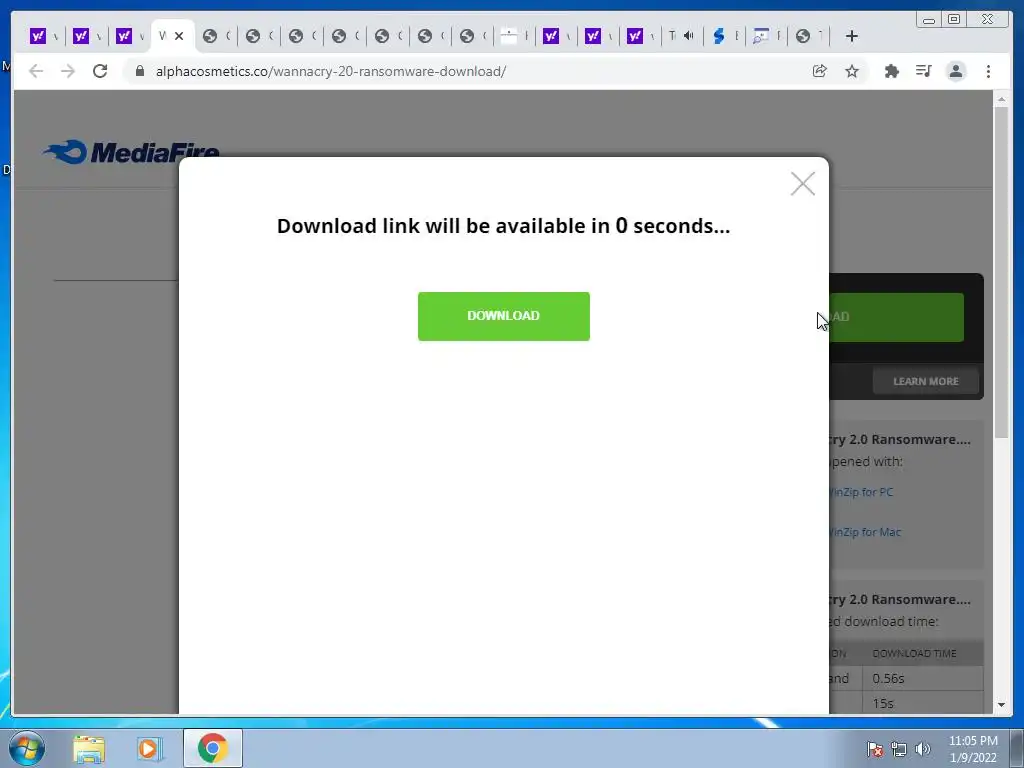Click the DOWNLOAD TIME column header
The height and width of the screenshot is (768, 1024).
point(914,654)
